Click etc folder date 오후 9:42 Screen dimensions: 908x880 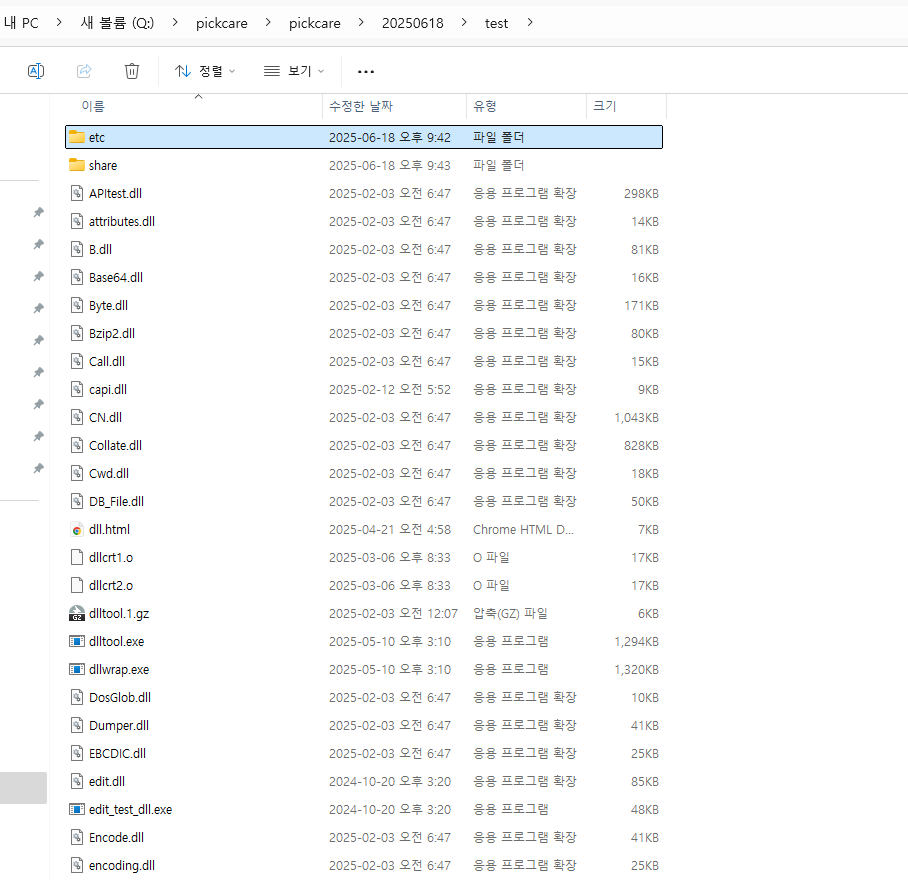(x=390, y=137)
